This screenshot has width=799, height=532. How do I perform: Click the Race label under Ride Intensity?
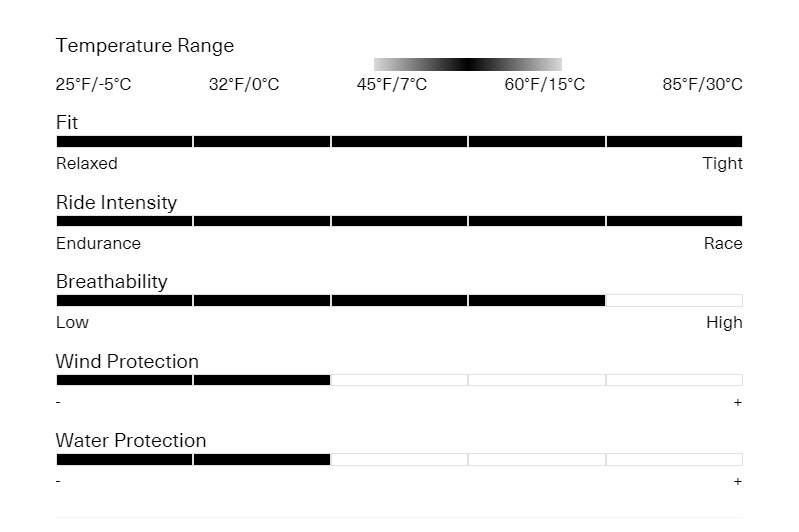pyautogui.click(x=723, y=243)
